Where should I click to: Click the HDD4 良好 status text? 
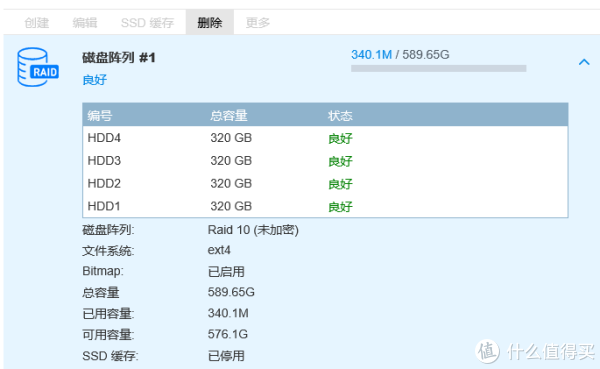(x=340, y=138)
